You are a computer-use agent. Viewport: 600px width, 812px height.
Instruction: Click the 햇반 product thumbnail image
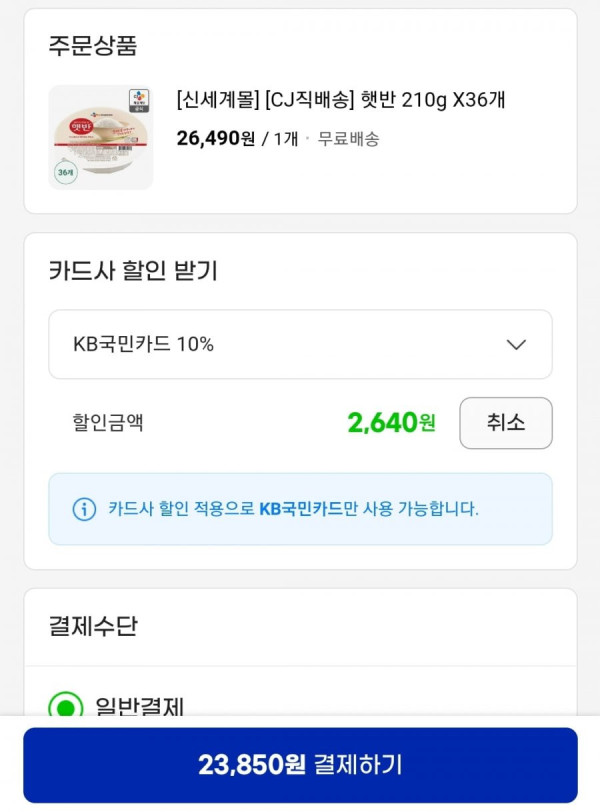pyautogui.click(x=101, y=137)
